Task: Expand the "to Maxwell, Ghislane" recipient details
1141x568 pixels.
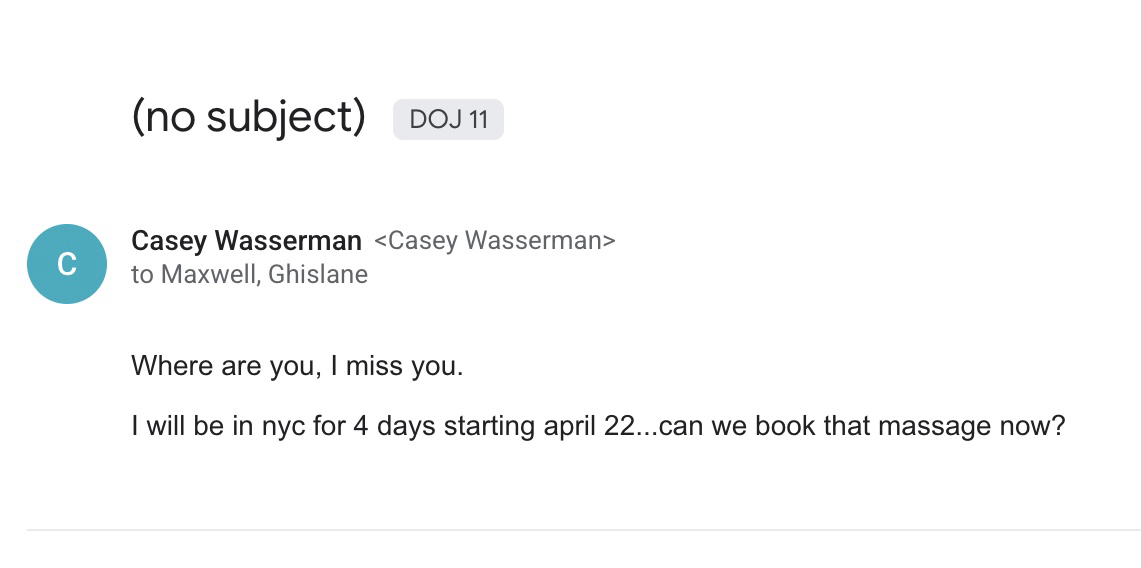Action: tap(249, 275)
